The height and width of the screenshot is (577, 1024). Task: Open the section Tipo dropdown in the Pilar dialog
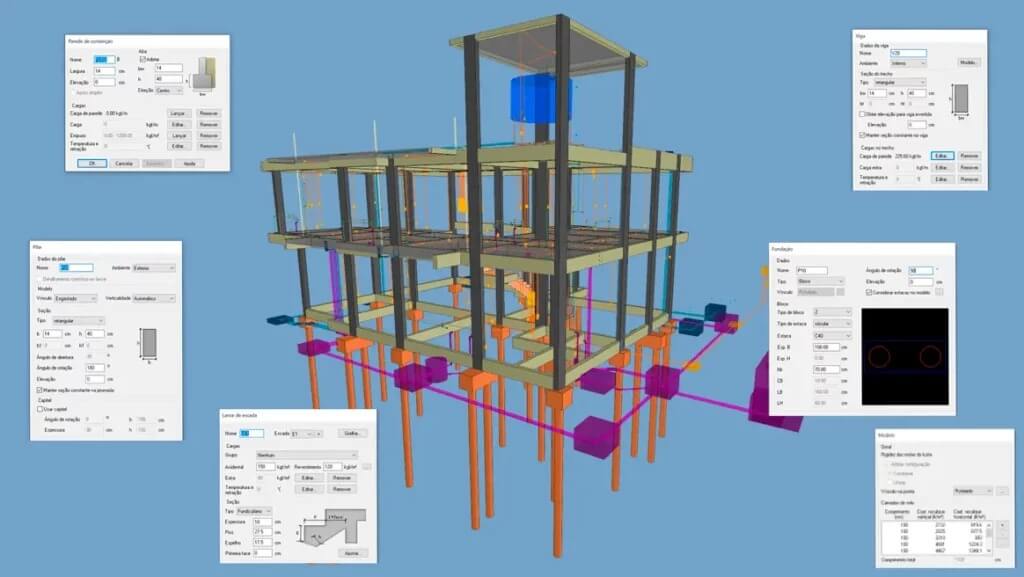[x=78, y=321]
